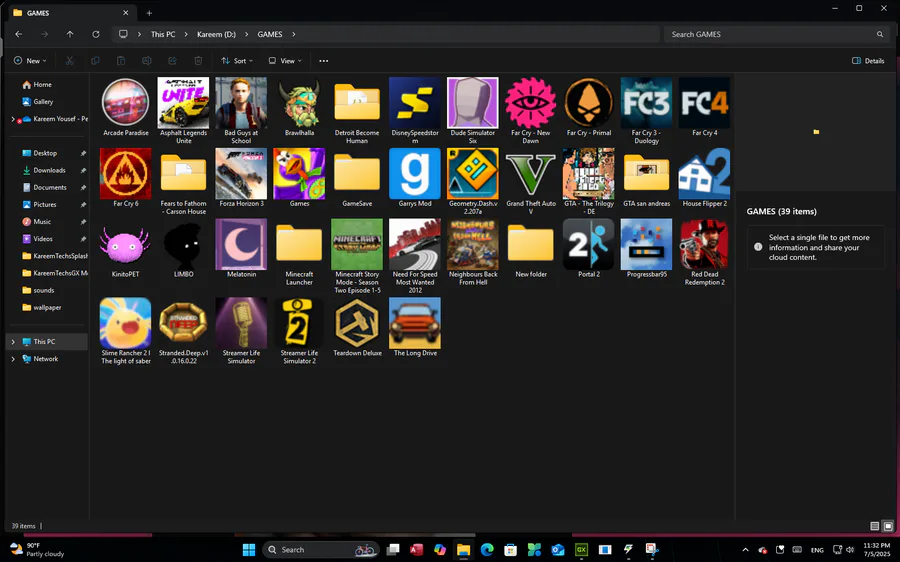Refresh the GAMES folder
900x562 pixels.
(95, 34)
